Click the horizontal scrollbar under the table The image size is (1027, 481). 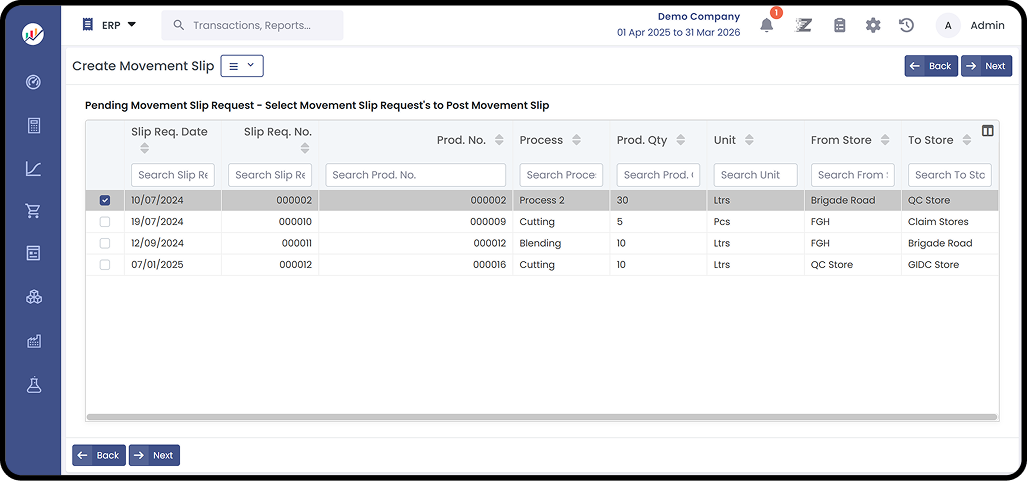pyautogui.click(x=541, y=417)
